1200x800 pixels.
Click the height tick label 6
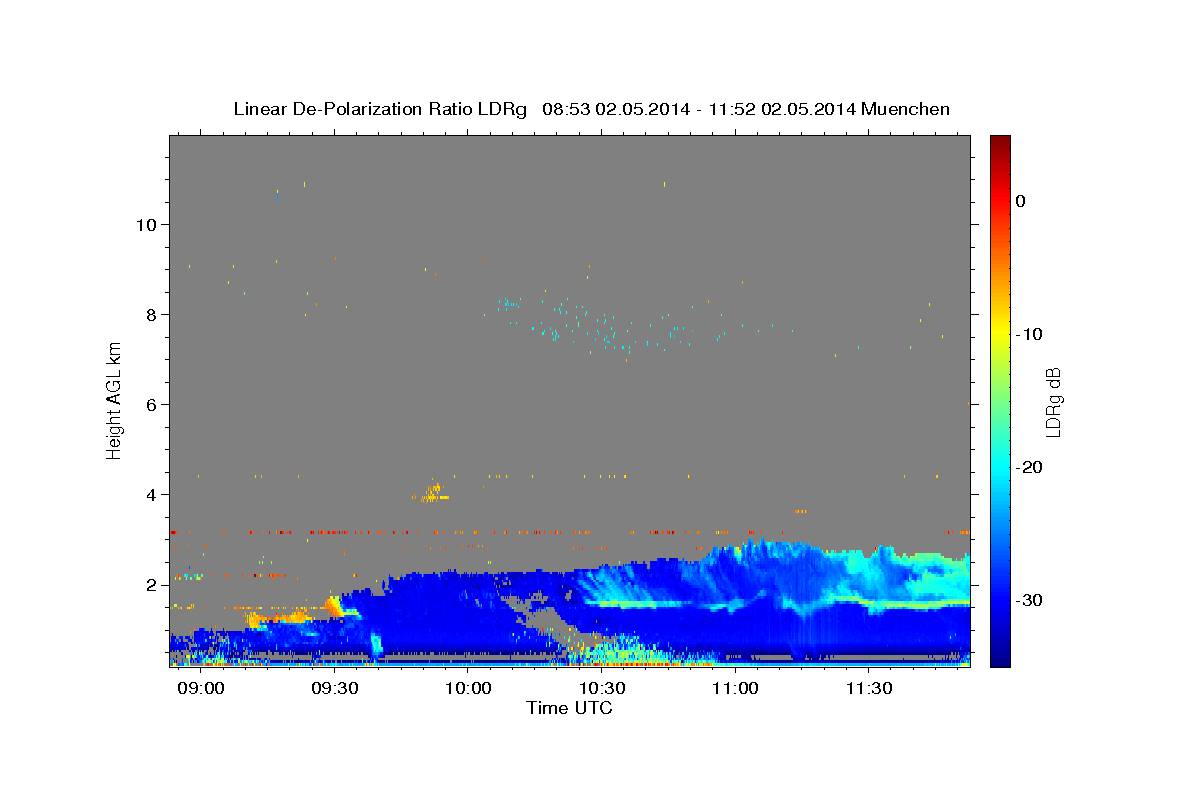pyautogui.click(x=152, y=404)
